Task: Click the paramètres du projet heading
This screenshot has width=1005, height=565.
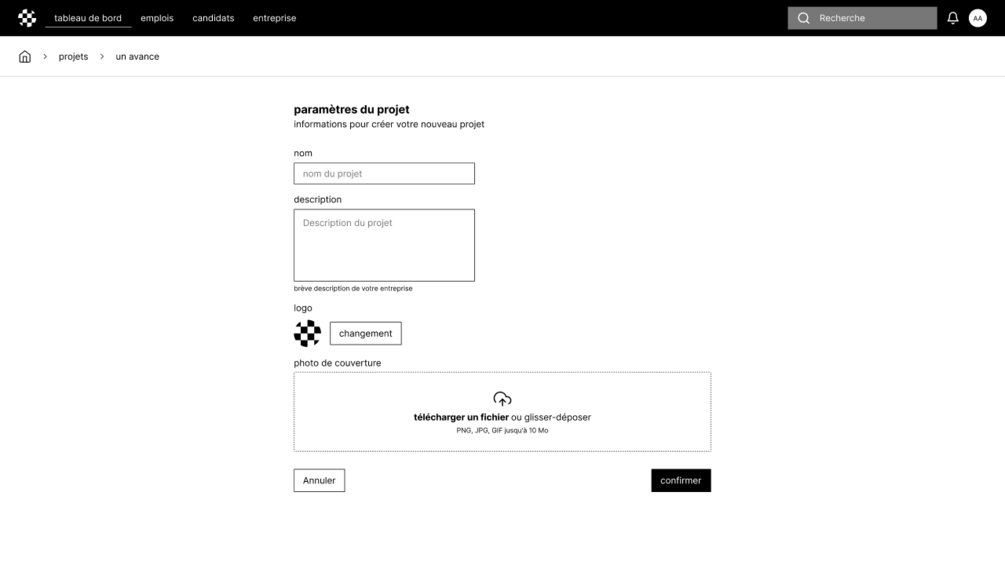Action: [351, 110]
